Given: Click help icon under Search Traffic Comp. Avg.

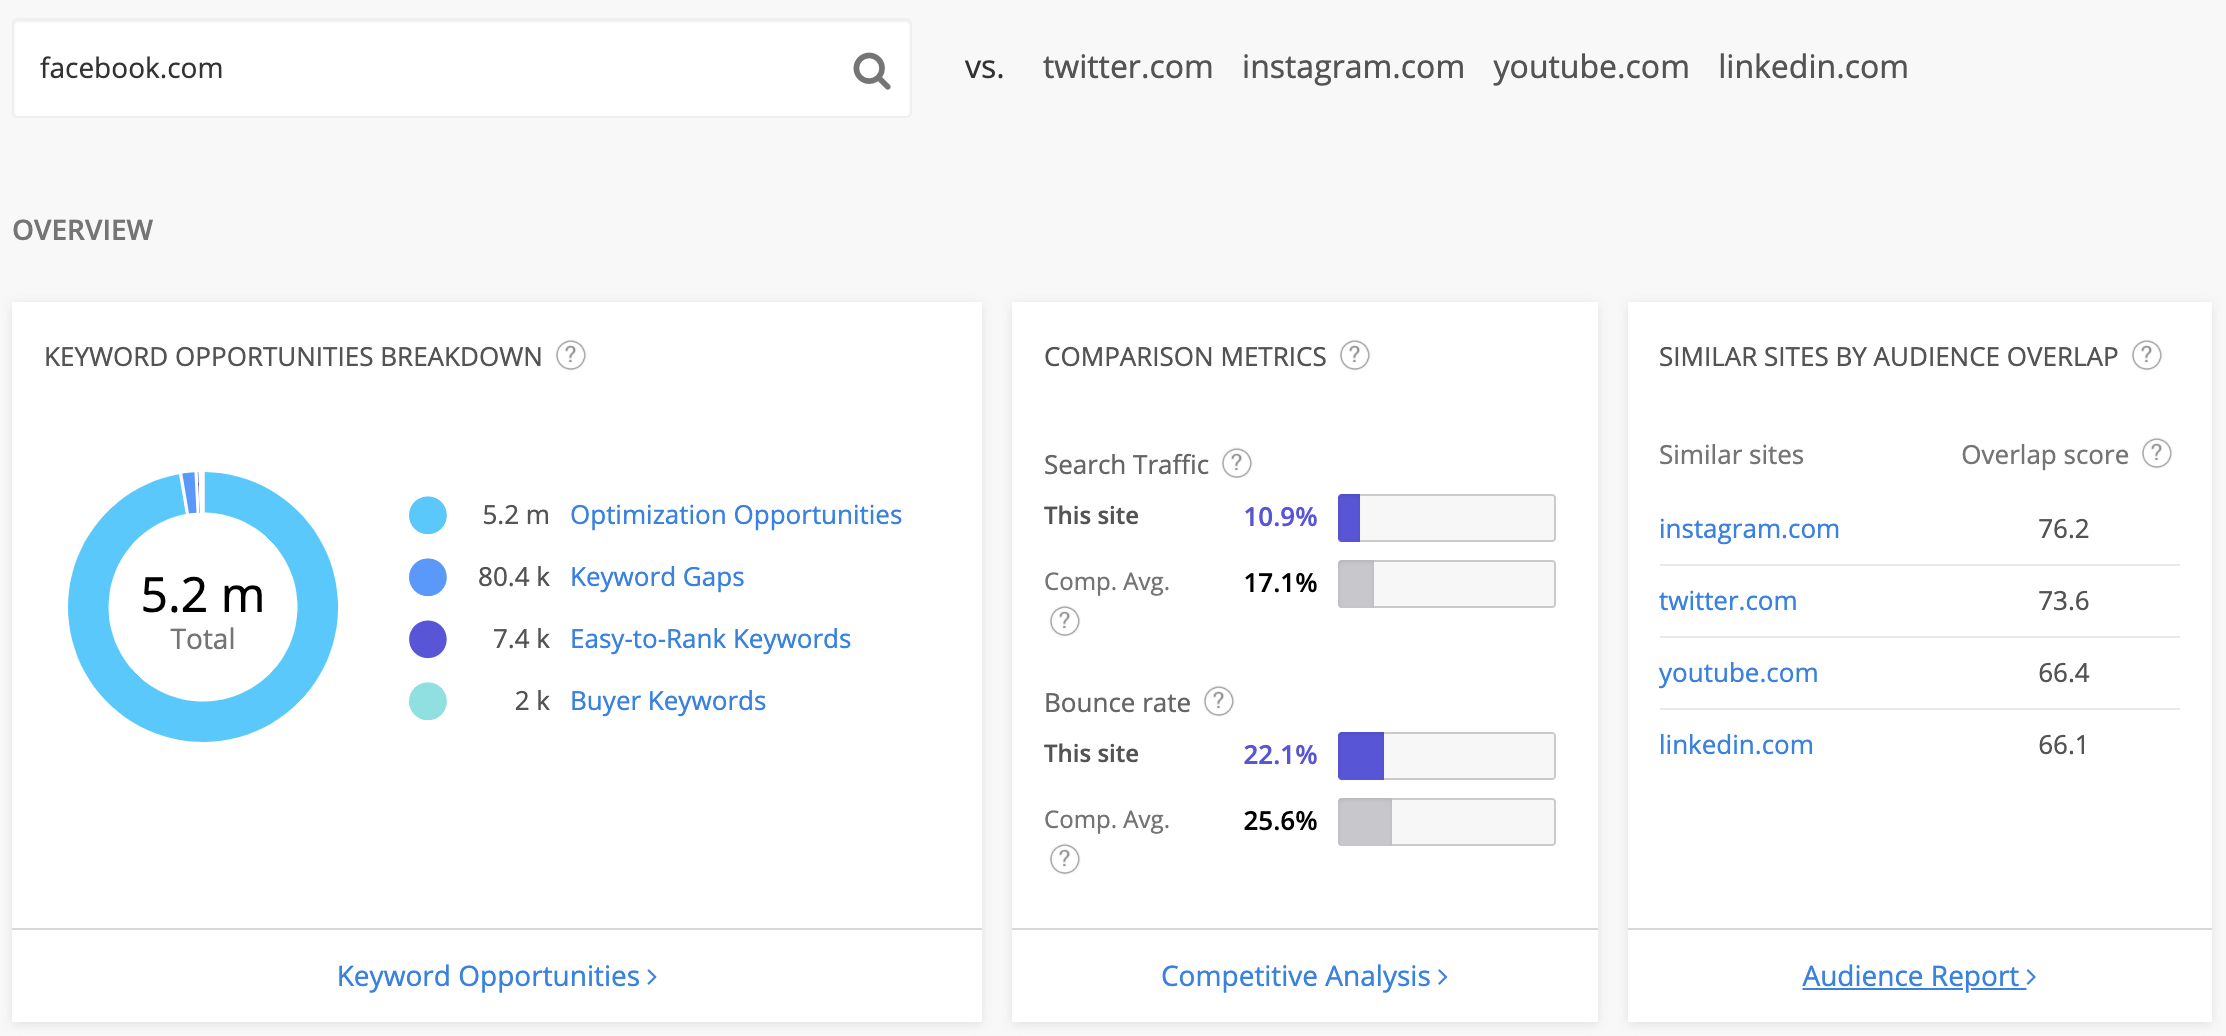Looking at the screenshot, I should coord(1064,622).
